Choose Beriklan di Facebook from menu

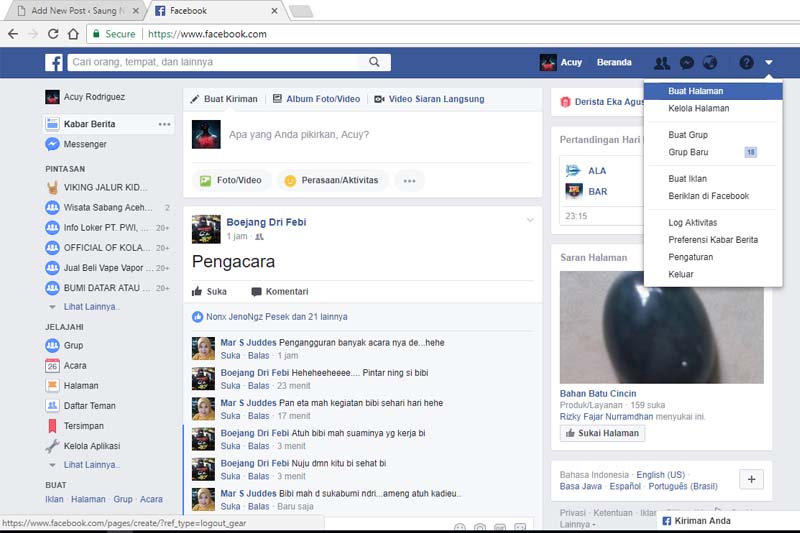(x=713, y=196)
